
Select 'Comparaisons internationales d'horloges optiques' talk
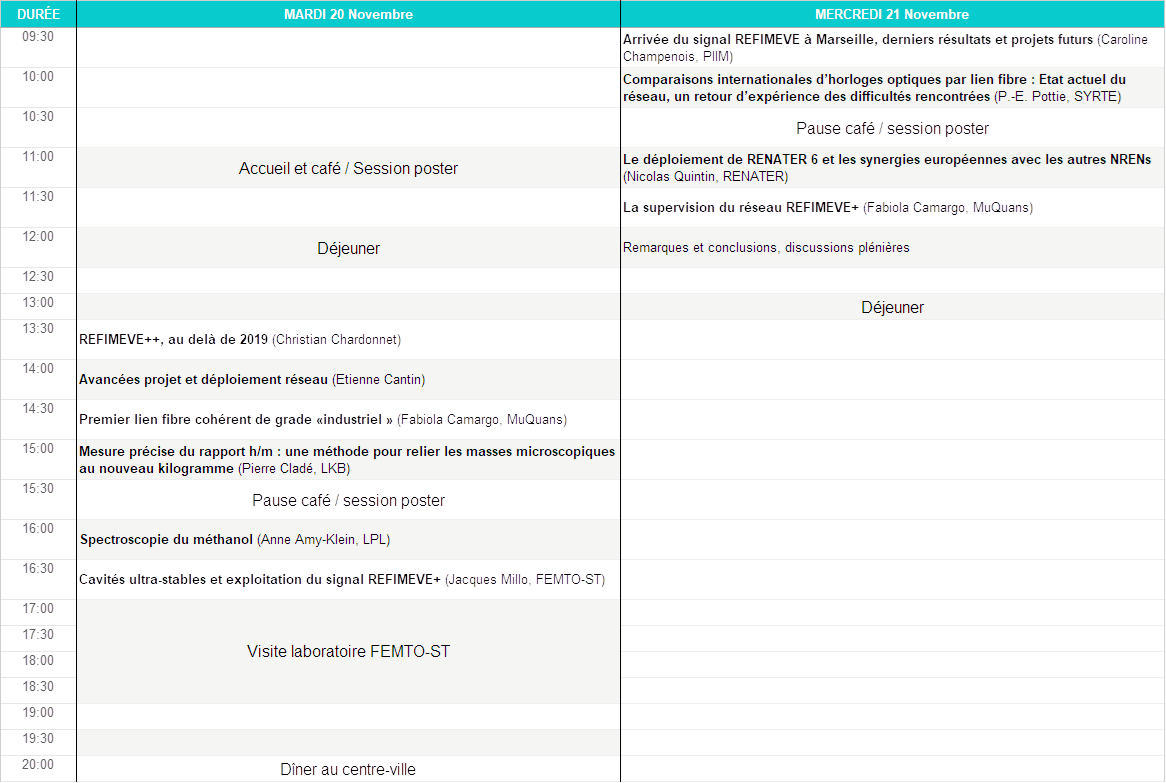click(x=892, y=88)
